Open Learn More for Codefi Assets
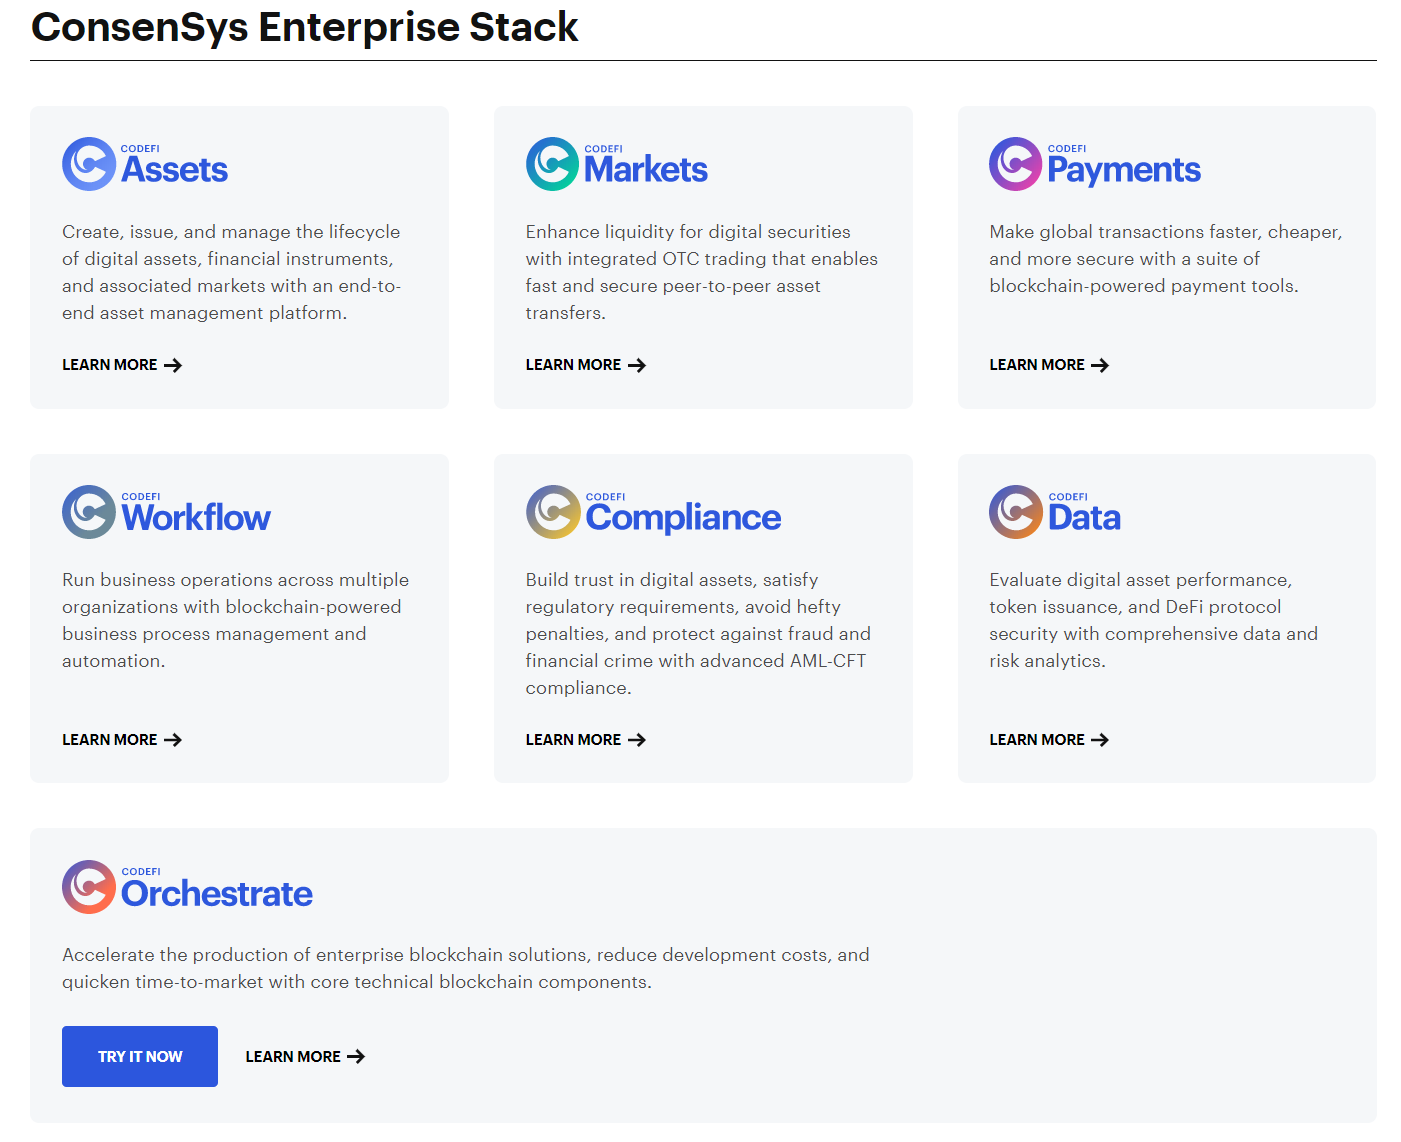The width and height of the screenshot is (1401, 1142). click(122, 365)
